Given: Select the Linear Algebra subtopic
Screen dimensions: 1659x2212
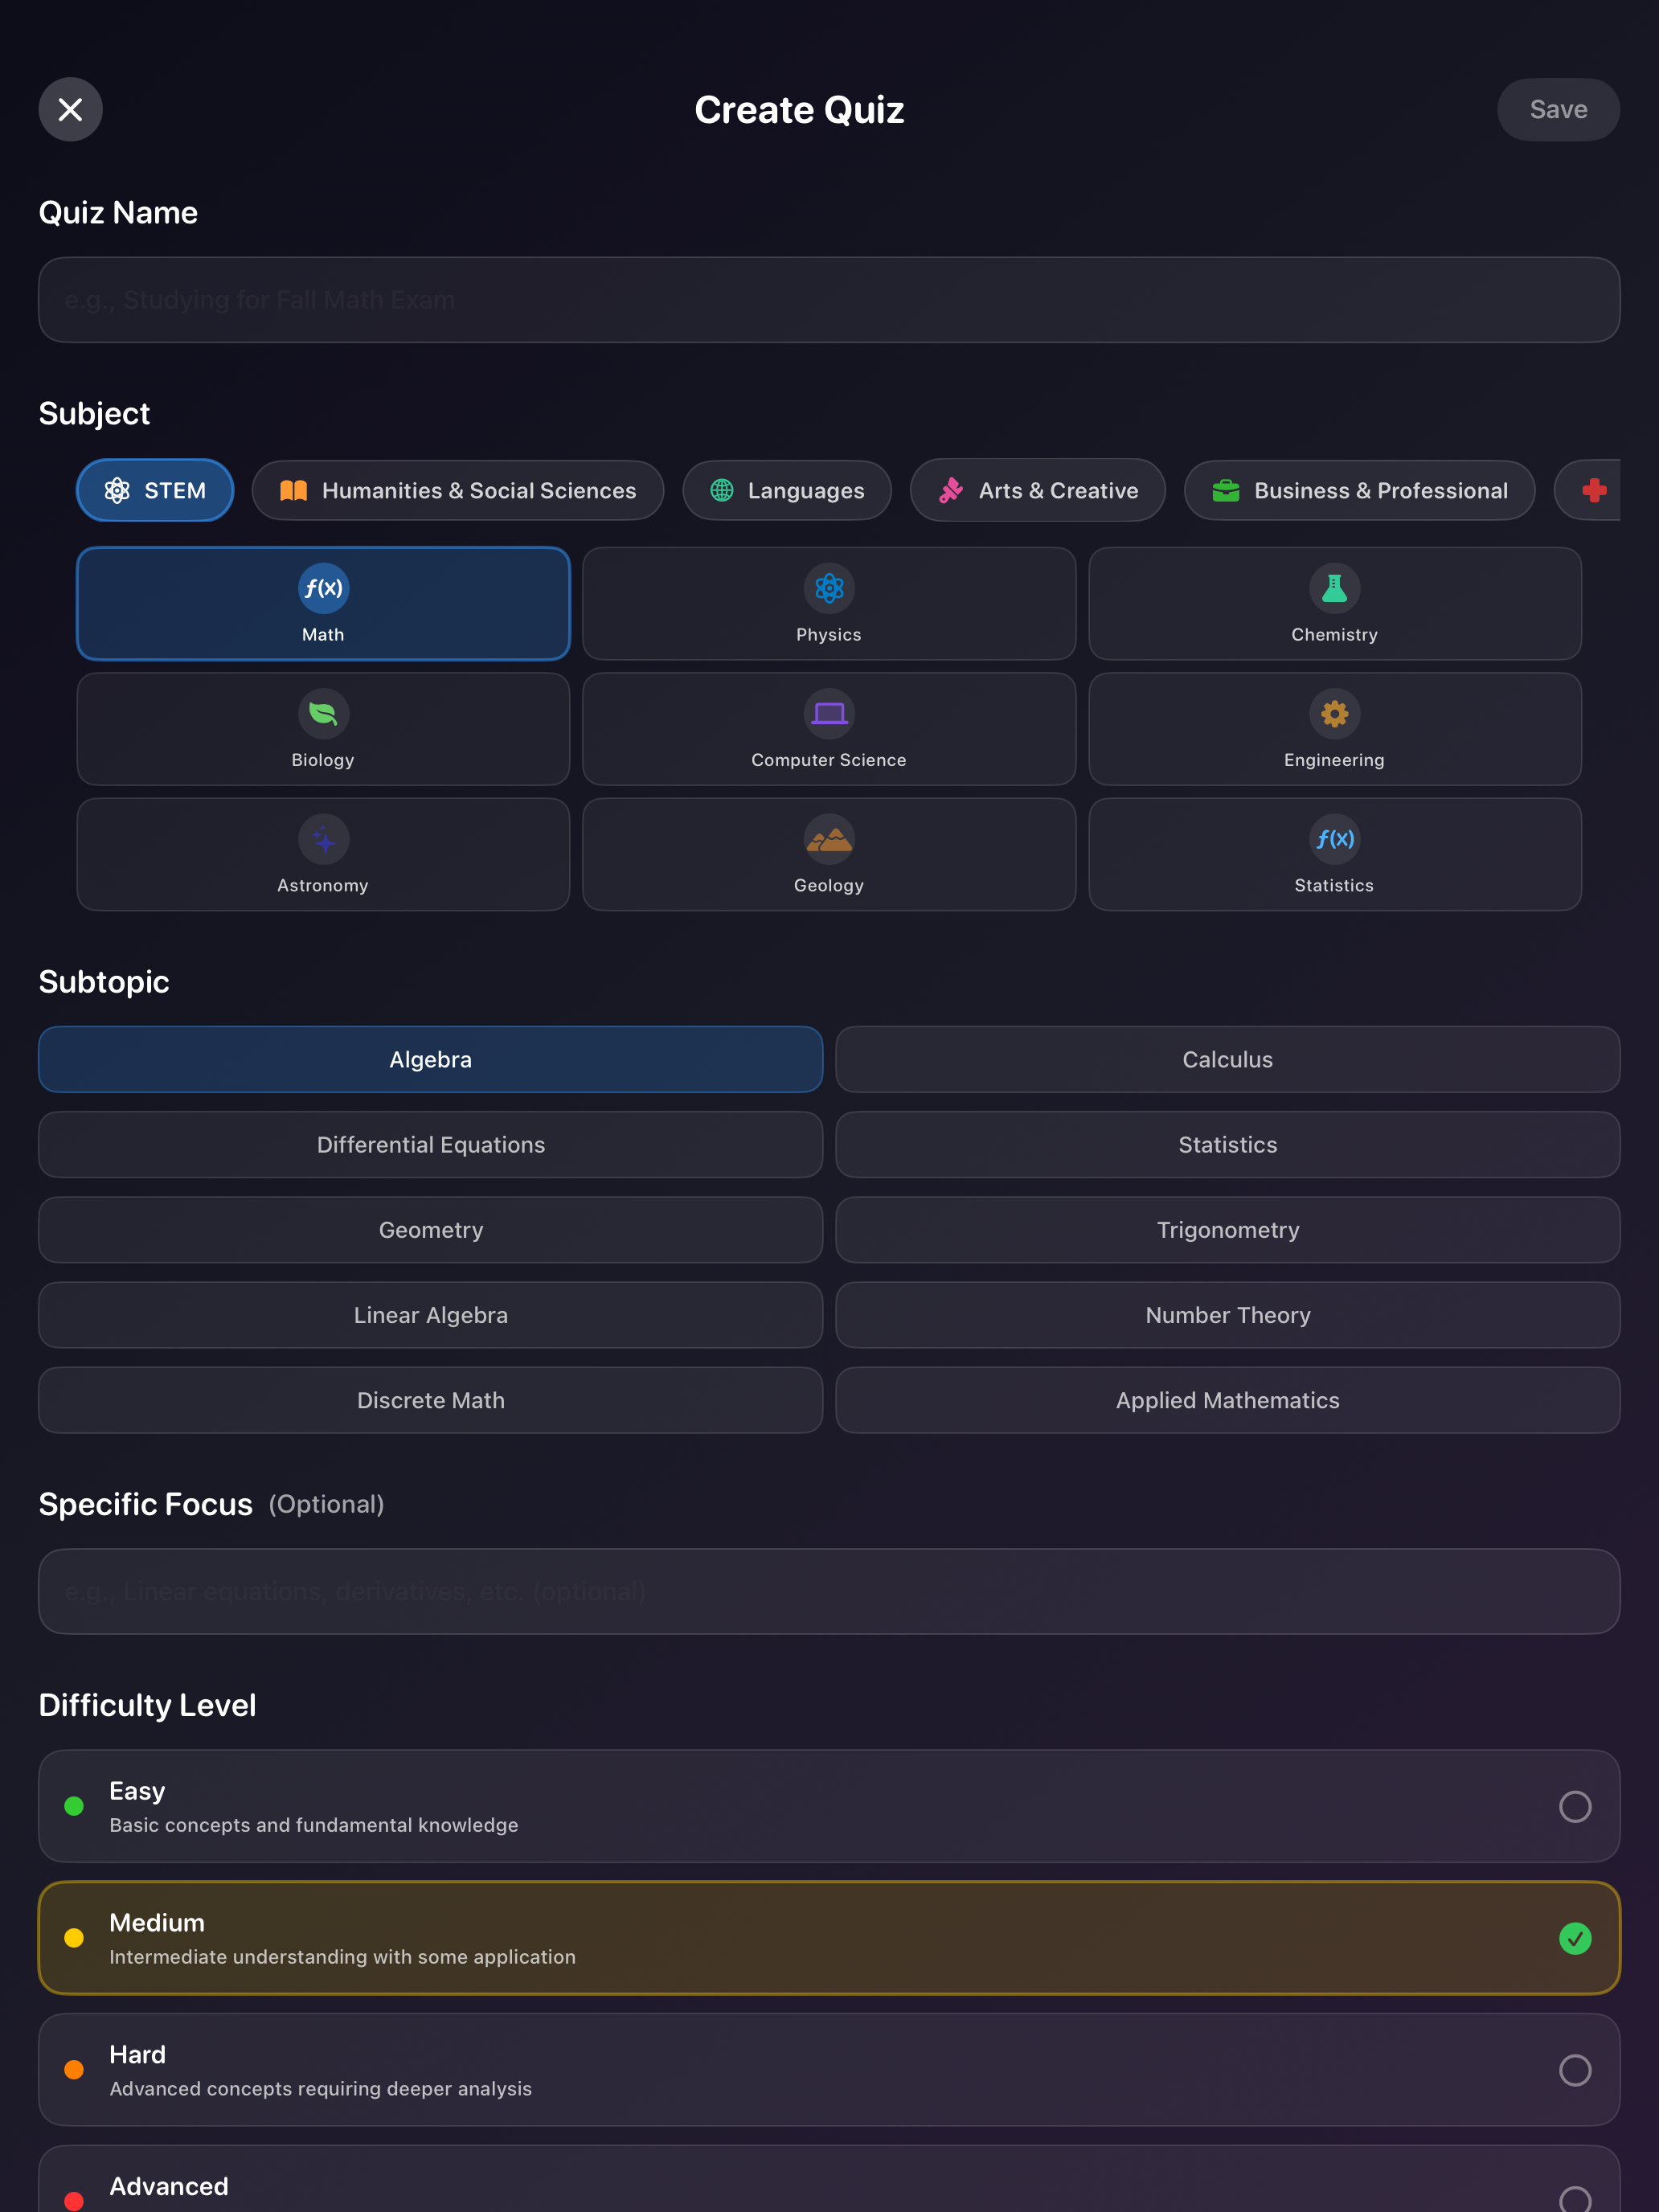Looking at the screenshot, I should click(x=430, y=1315).
